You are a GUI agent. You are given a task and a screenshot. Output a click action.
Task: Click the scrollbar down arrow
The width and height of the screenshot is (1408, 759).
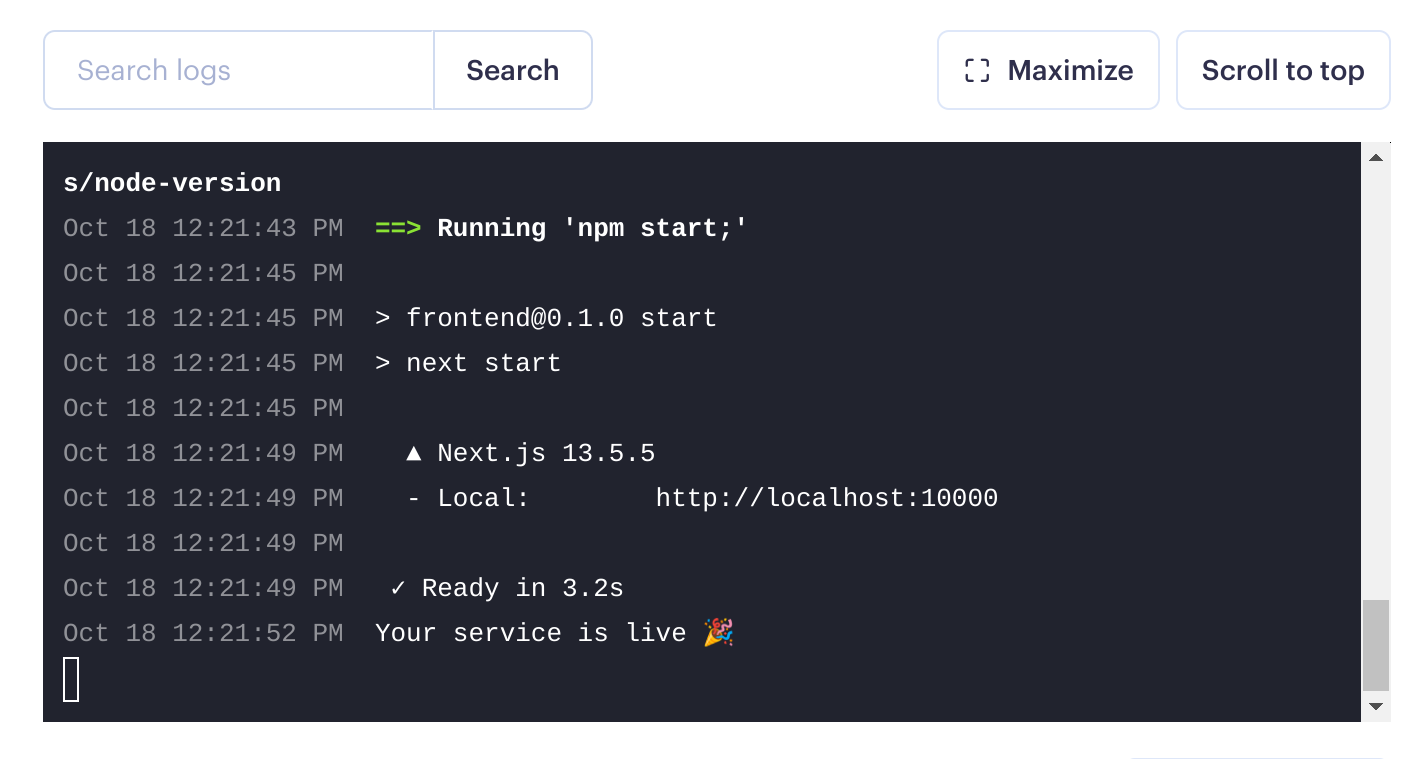[x=1376, y=706]
